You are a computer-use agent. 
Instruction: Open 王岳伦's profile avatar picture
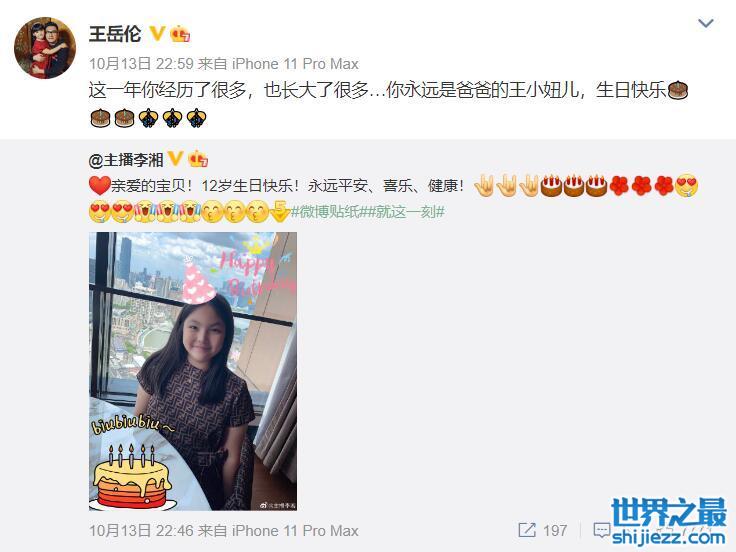[x=45, y=48]
